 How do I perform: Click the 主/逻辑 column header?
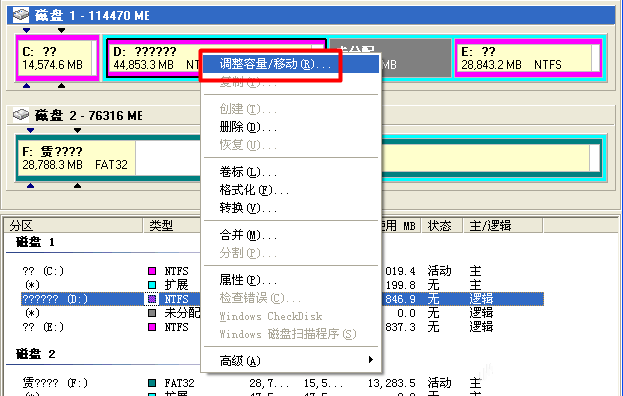coord(503,226)
